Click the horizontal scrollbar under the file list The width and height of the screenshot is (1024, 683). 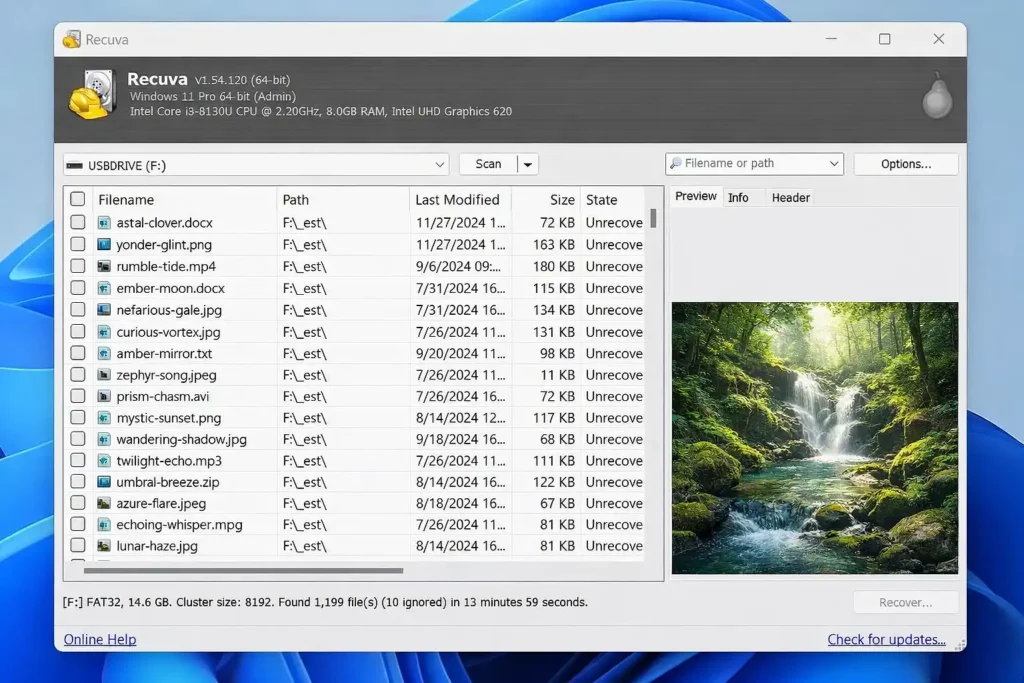coord(243,571)
